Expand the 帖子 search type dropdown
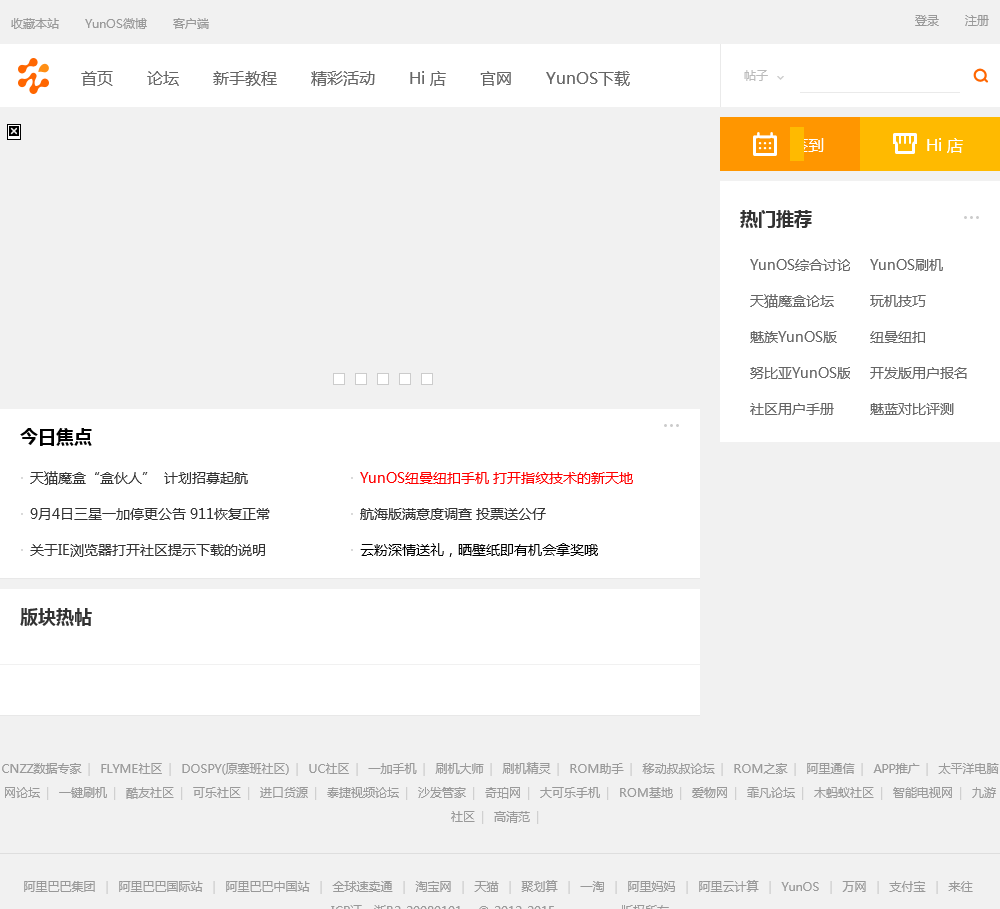 click(x=764, y=76)
